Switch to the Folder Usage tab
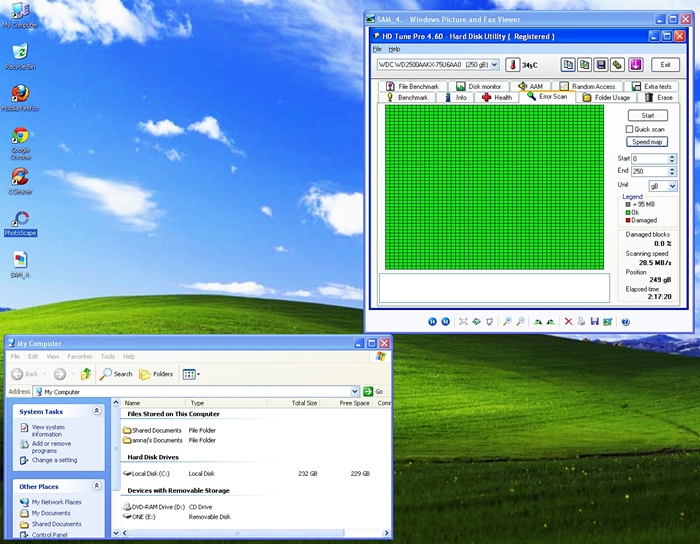700x544 pixels. pyautogui.click(x=606, y=97)
